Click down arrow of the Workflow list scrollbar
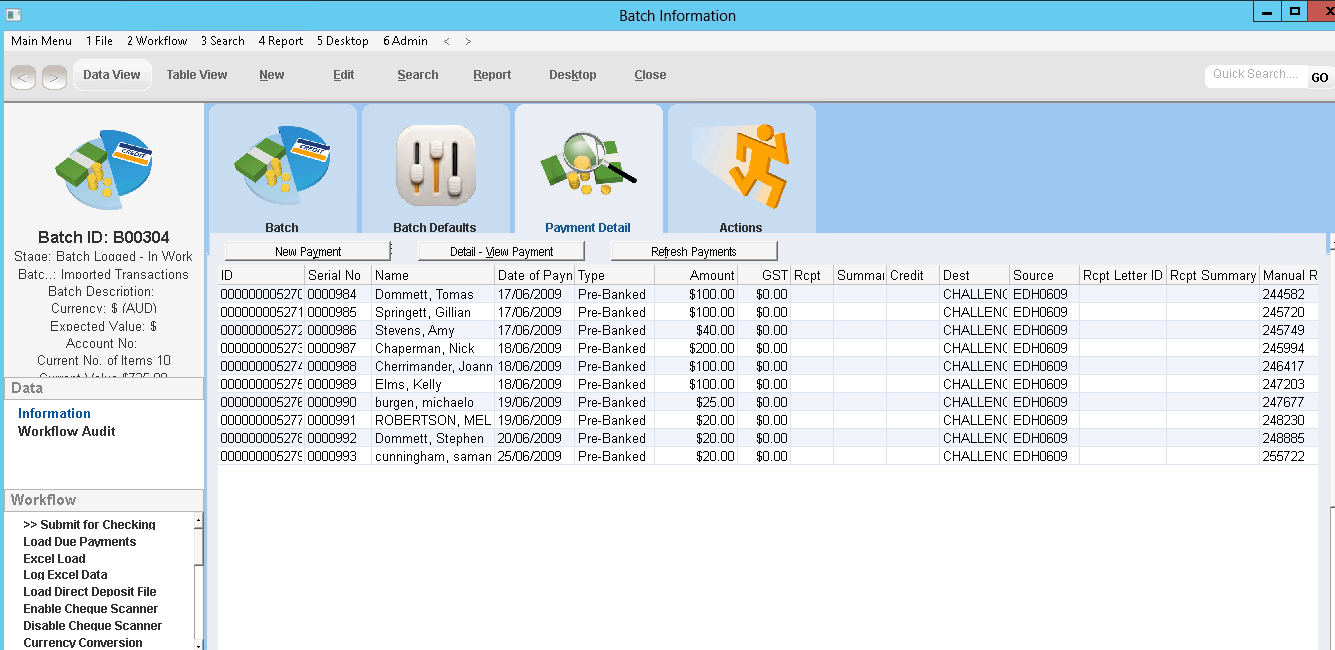The image size is (1335, 650). coord(198,644)
